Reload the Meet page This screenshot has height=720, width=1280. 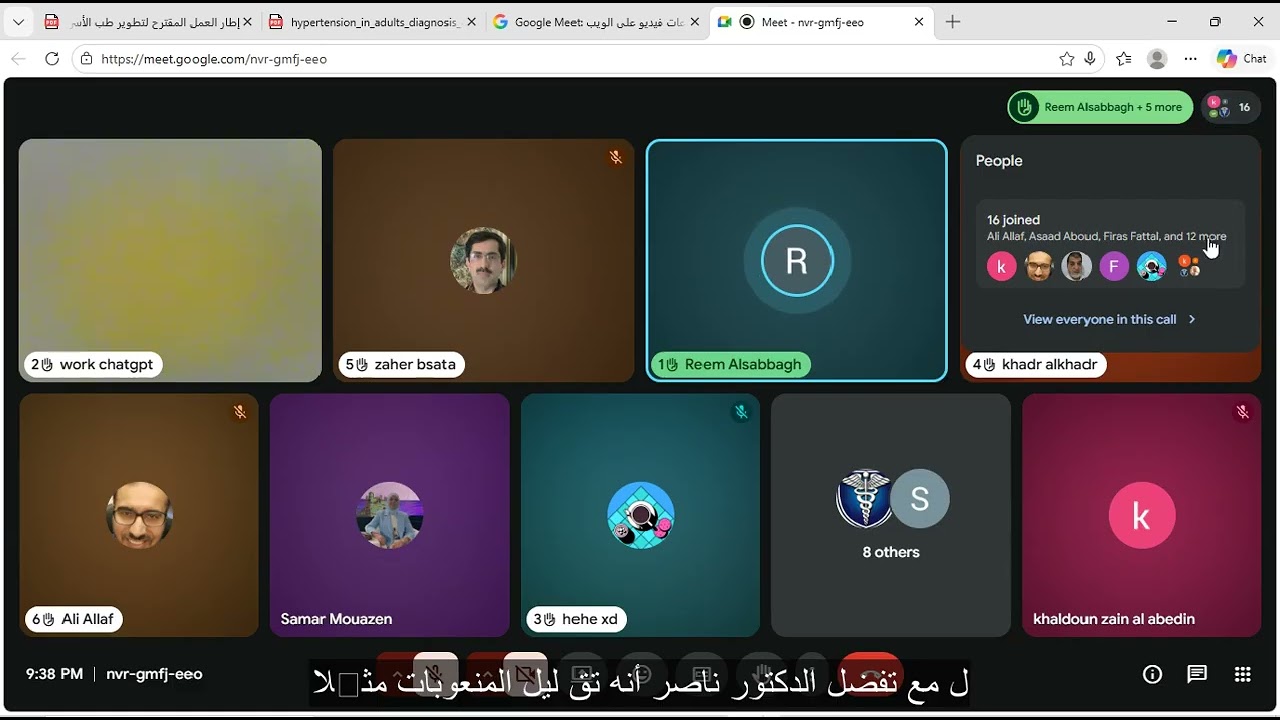click(52, 59)
